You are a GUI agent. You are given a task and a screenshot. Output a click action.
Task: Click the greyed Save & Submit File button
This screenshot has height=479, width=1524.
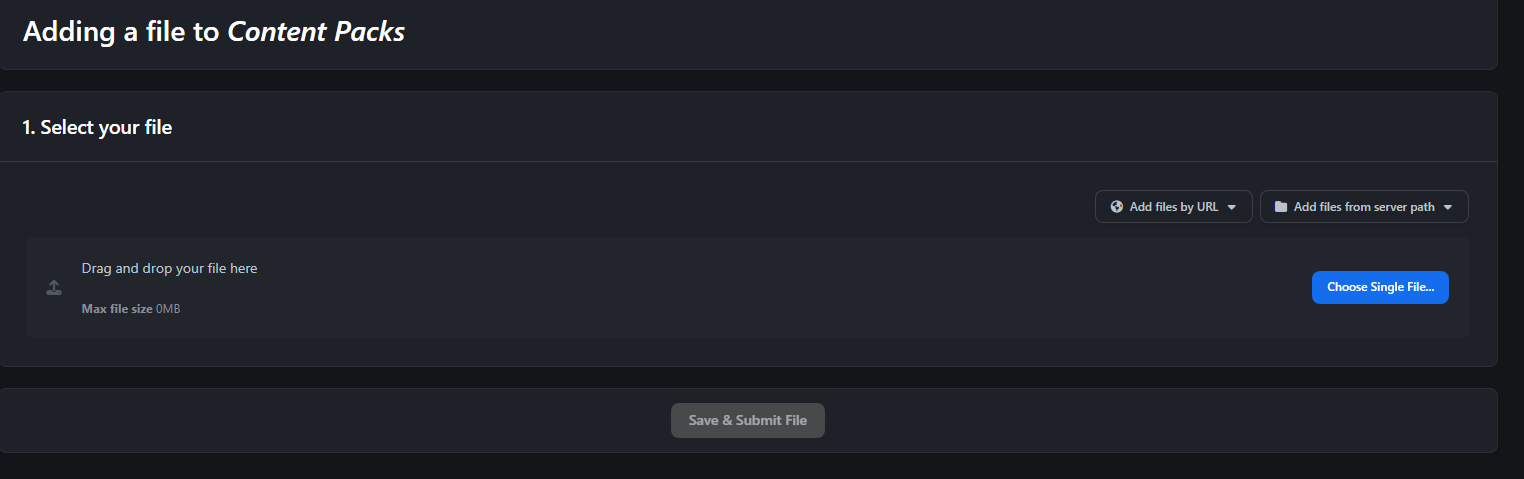coord(748,420)
